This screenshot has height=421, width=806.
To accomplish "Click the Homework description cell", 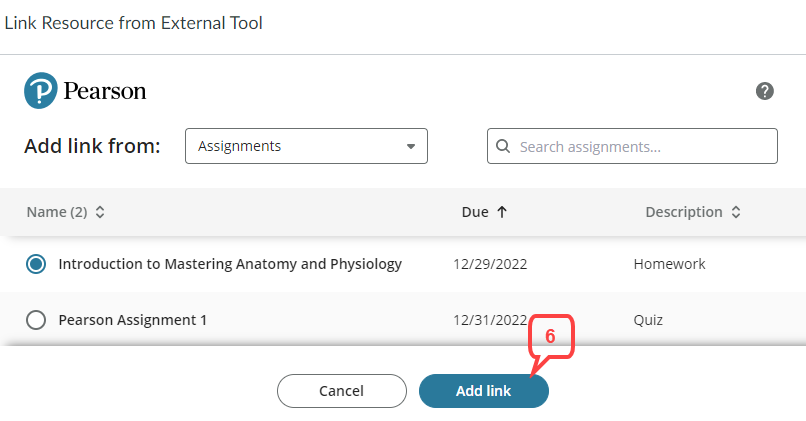I will (669, 264).
